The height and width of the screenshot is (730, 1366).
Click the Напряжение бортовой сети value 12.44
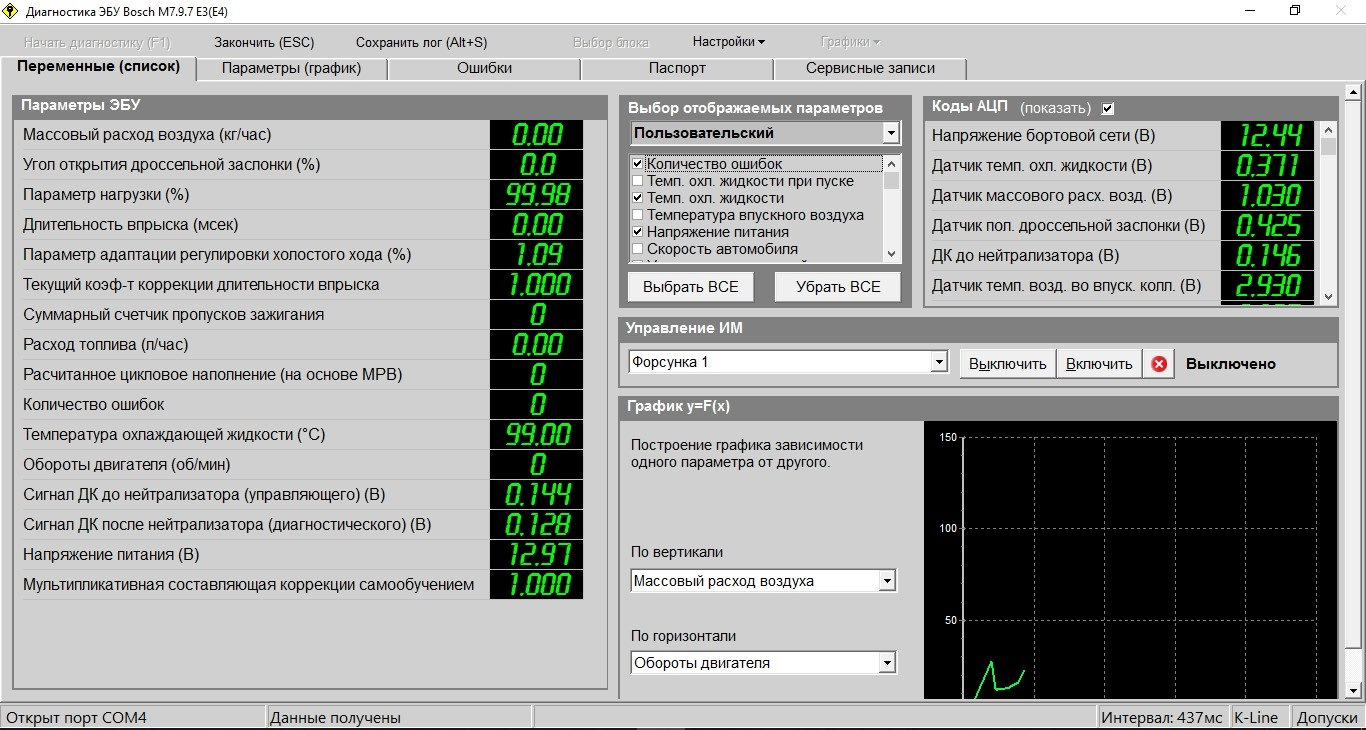pos(1267,136)
